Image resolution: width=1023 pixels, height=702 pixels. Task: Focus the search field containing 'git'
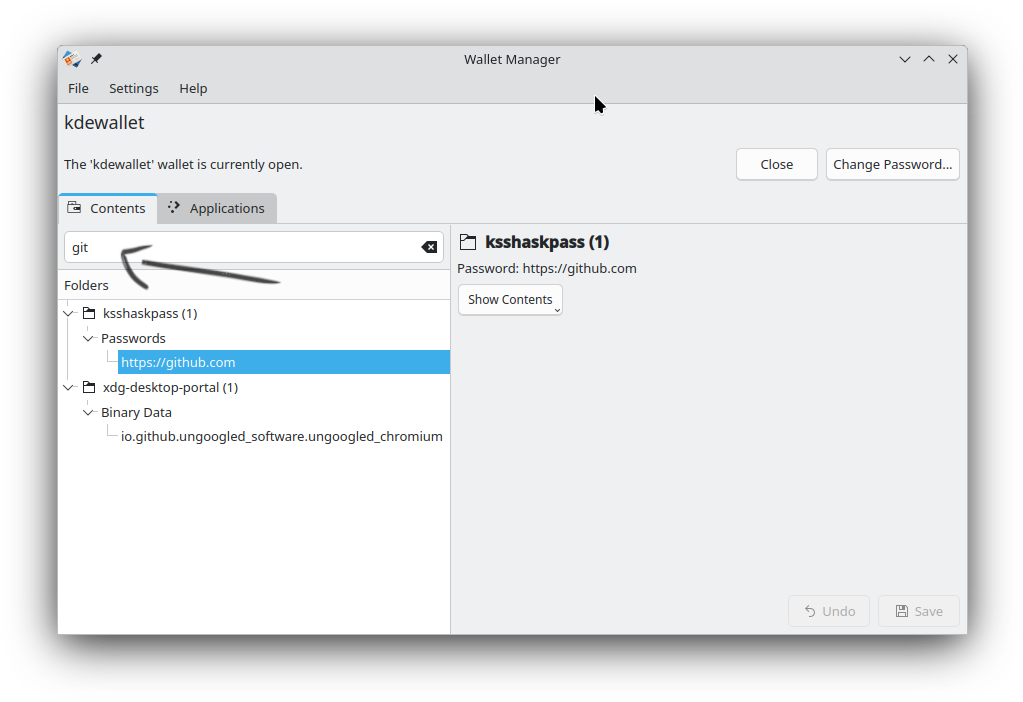240,247
